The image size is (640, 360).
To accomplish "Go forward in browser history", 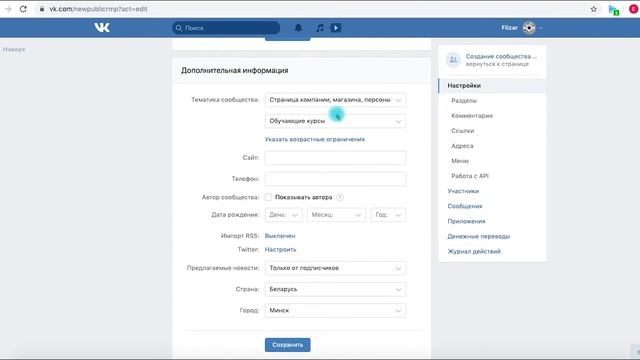I will 8,9.
